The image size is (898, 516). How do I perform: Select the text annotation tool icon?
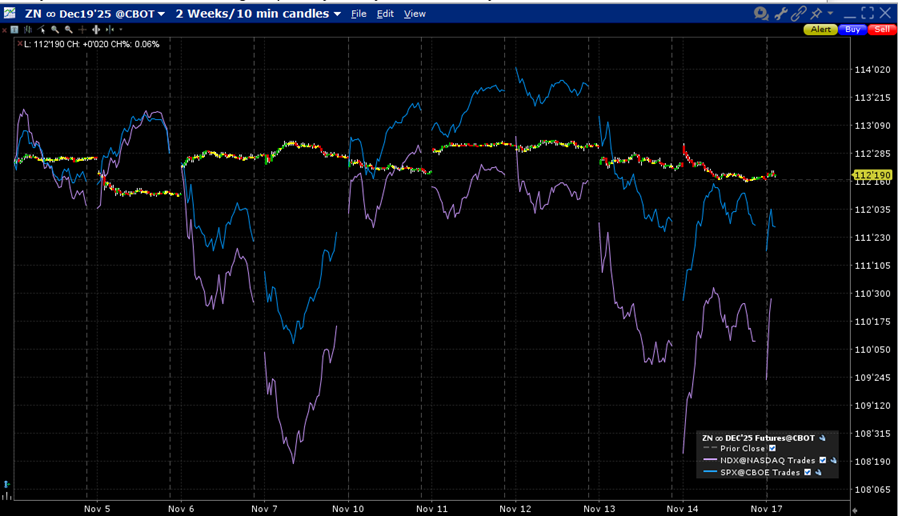click(x=14, y=30)
